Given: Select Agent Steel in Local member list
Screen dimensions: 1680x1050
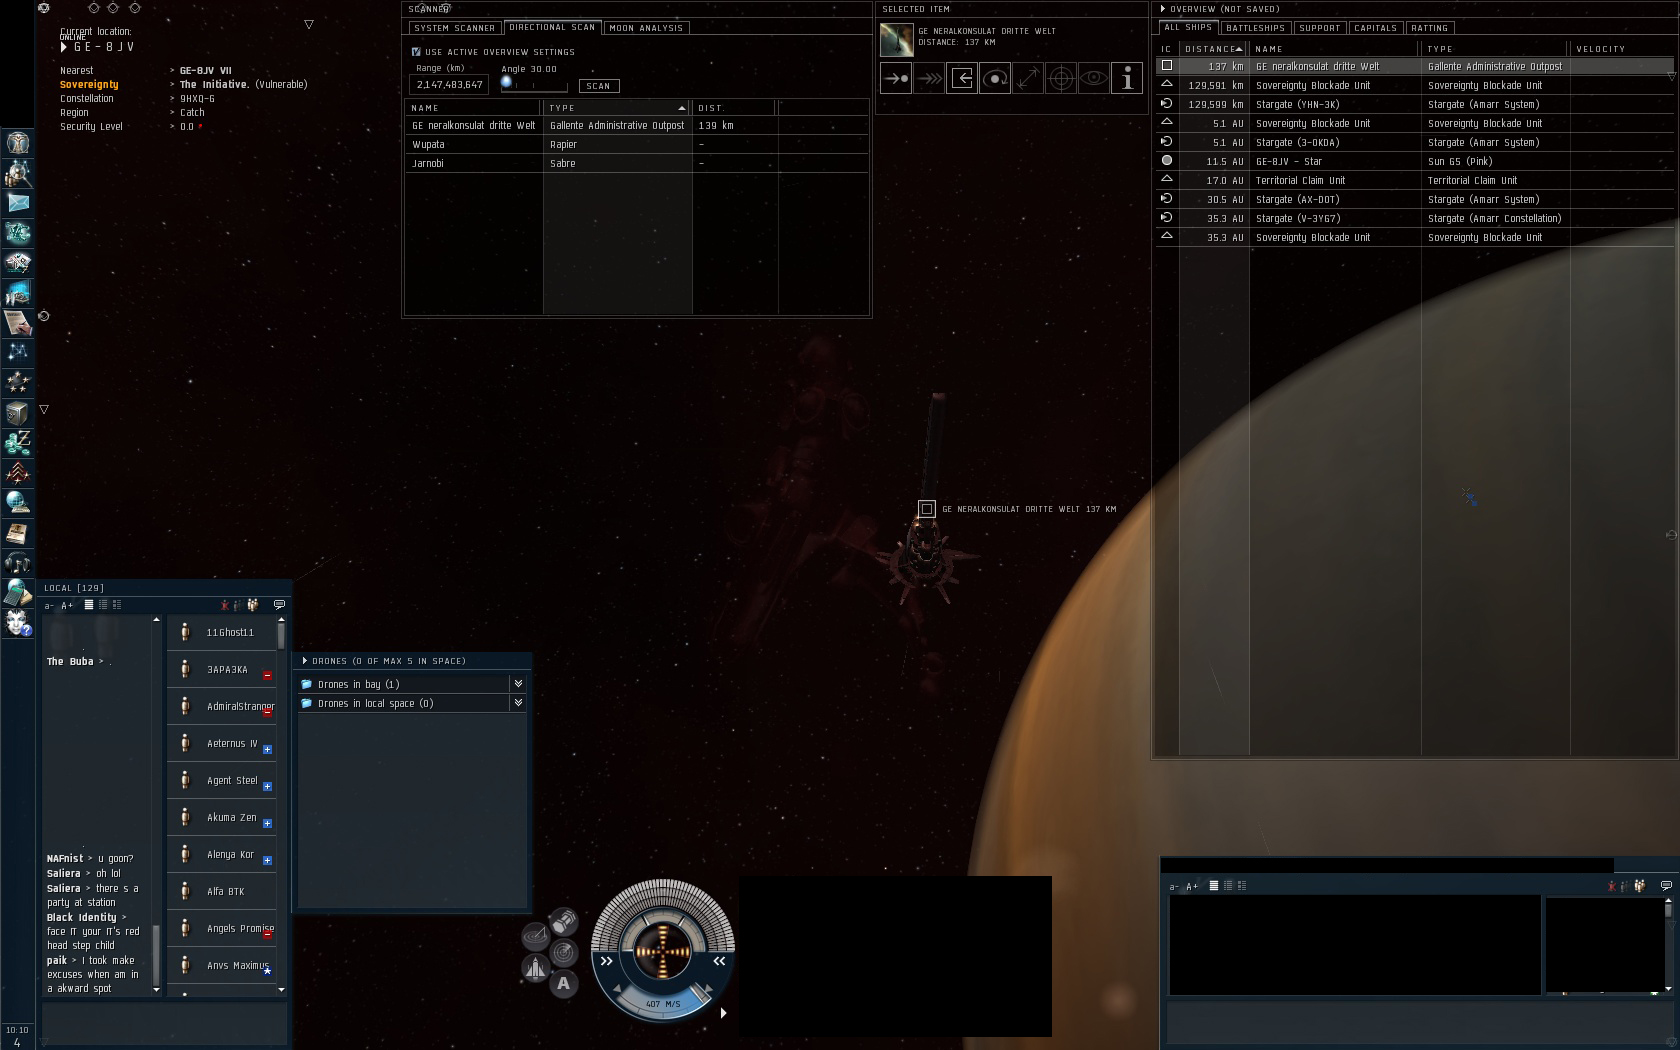Looking at the screenshot, I should (223, 780).
